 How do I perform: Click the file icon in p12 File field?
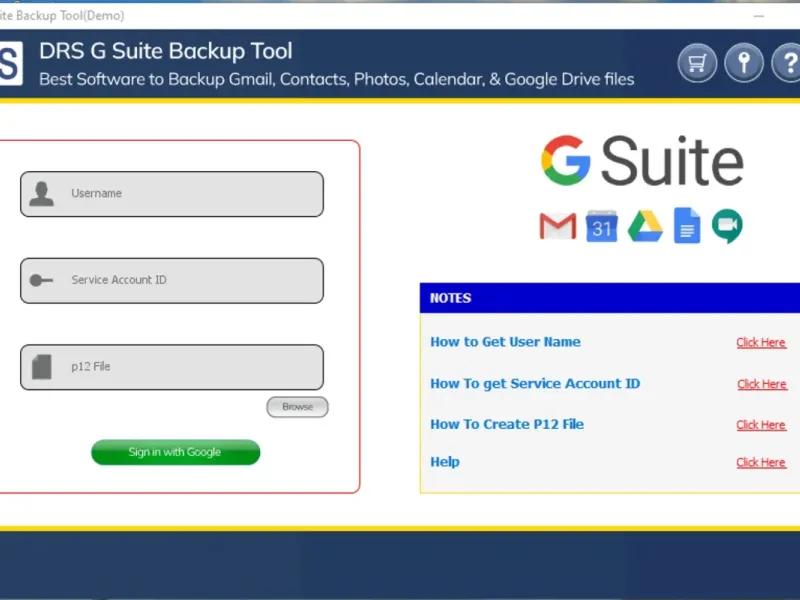(42, 367)
